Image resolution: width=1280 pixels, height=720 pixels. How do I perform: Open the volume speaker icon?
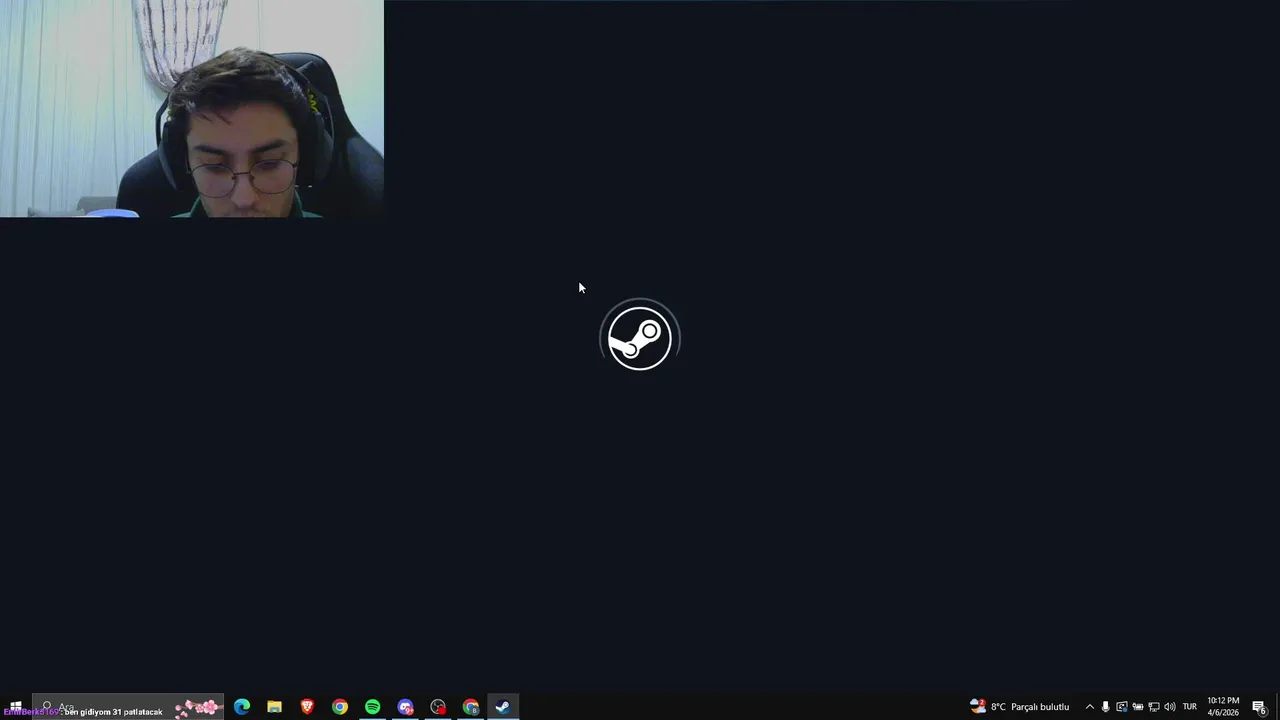[x=1170, y=707]
